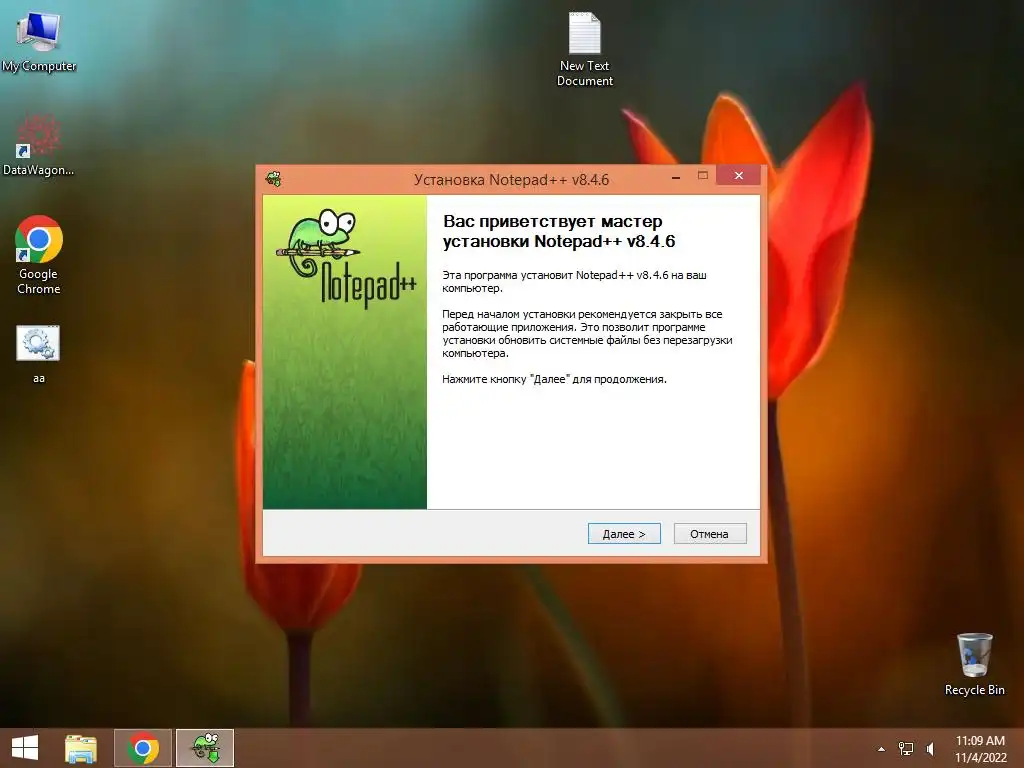Screen dimensions: 1024x768
Task: Open My Computer desktop icon
Action: point(39,40)
